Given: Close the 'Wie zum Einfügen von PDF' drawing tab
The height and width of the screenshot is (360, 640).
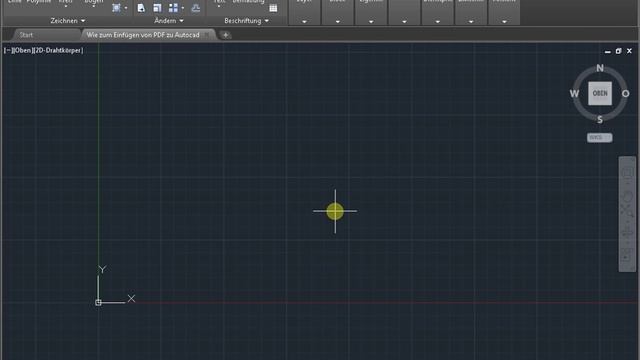Looking at the screenshot, I should 207,35.
